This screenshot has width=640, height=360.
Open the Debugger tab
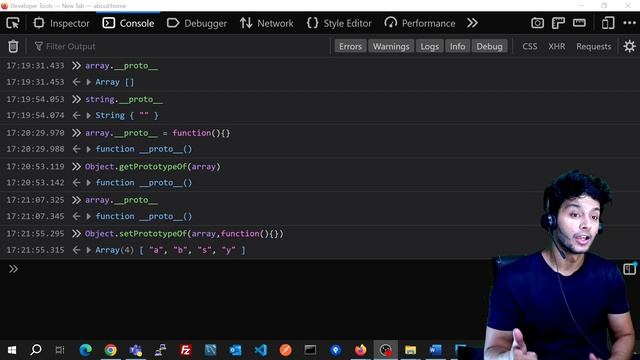click(197, 23)
